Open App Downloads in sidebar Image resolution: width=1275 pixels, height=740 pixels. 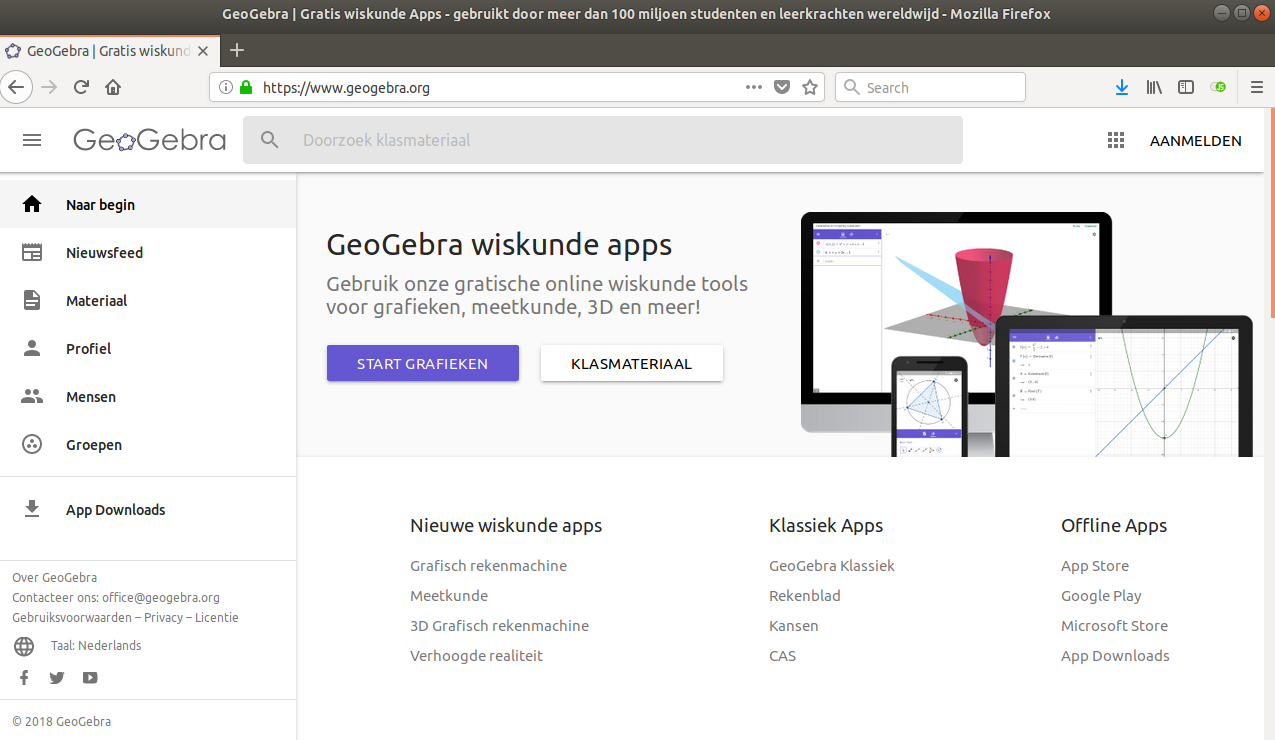[148, 509]
